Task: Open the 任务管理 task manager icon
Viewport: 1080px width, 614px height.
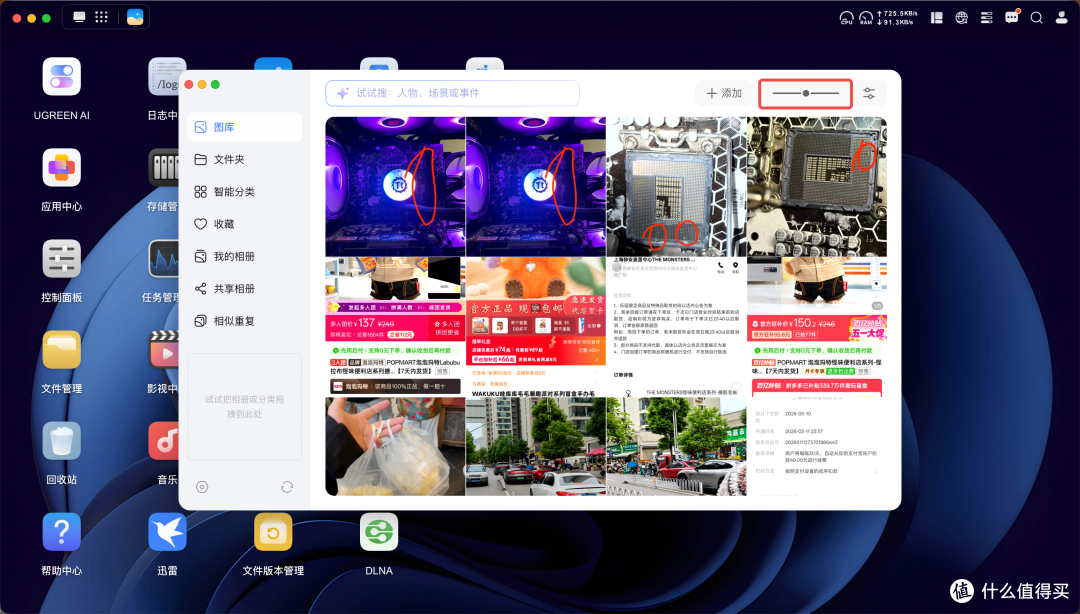Action: [164, 258]
